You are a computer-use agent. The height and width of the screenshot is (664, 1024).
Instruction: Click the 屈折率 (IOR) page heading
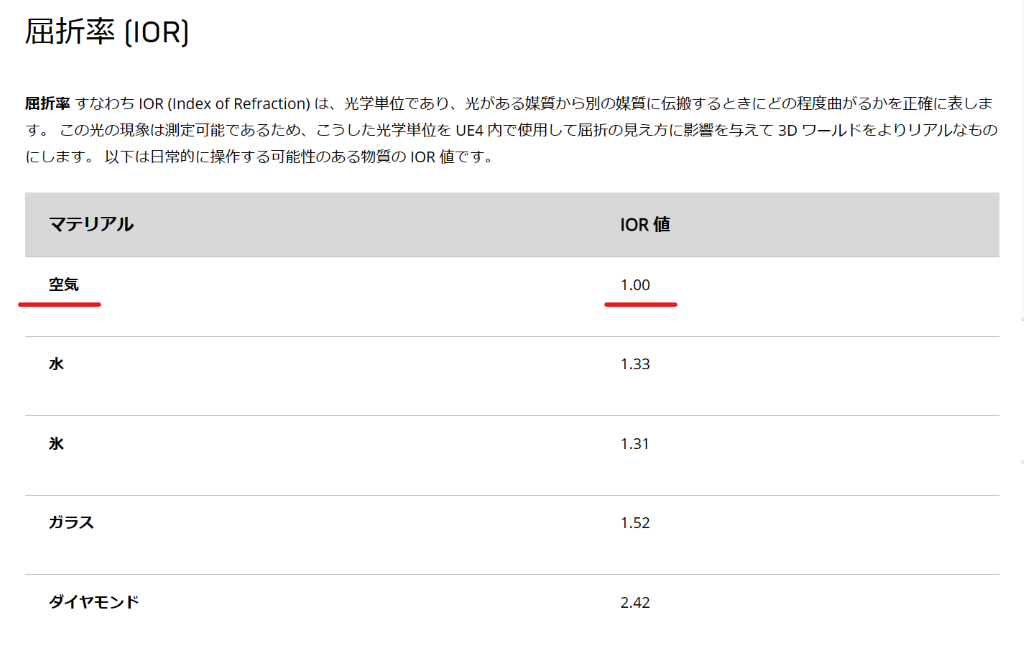pos(106,32)
